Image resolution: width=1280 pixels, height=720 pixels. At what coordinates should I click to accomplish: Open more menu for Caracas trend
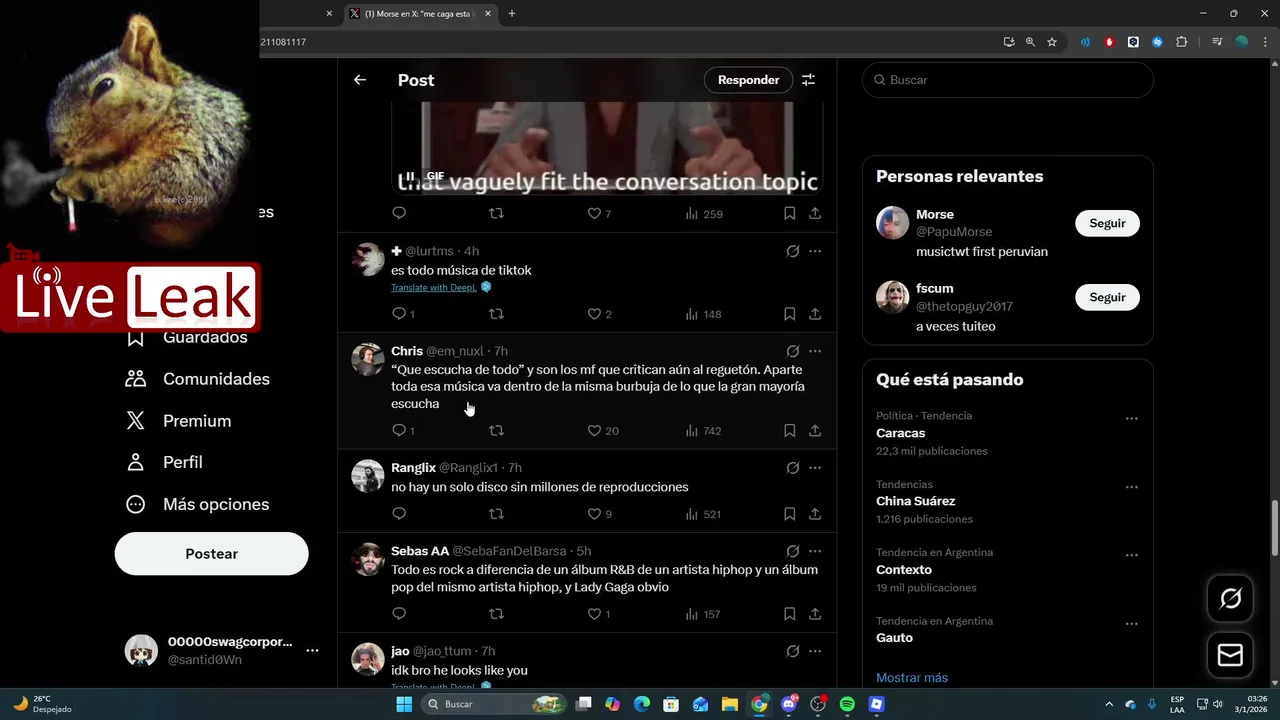click(x=1131, y=419)
